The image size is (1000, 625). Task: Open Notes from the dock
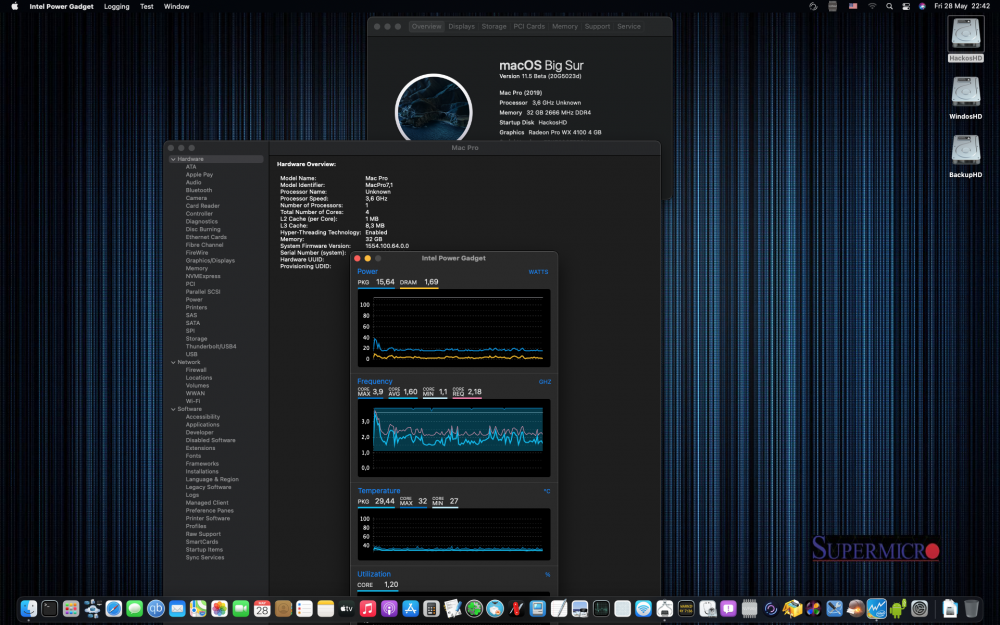[x=326, y=608]
